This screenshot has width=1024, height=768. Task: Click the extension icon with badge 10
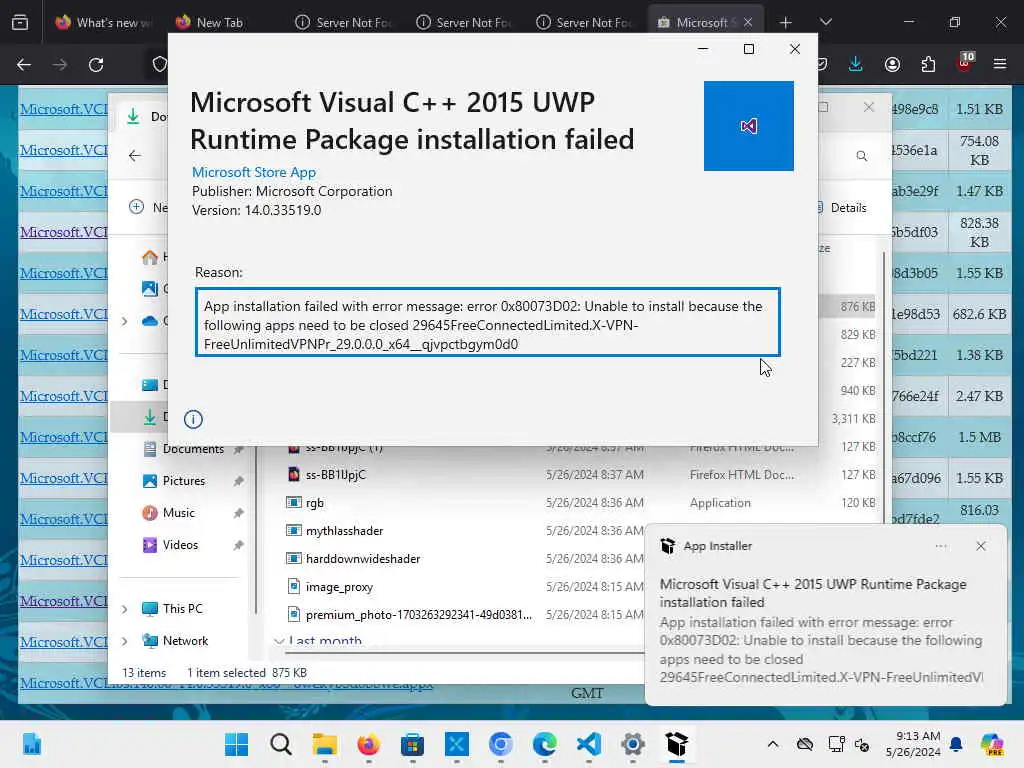point(965,62)
